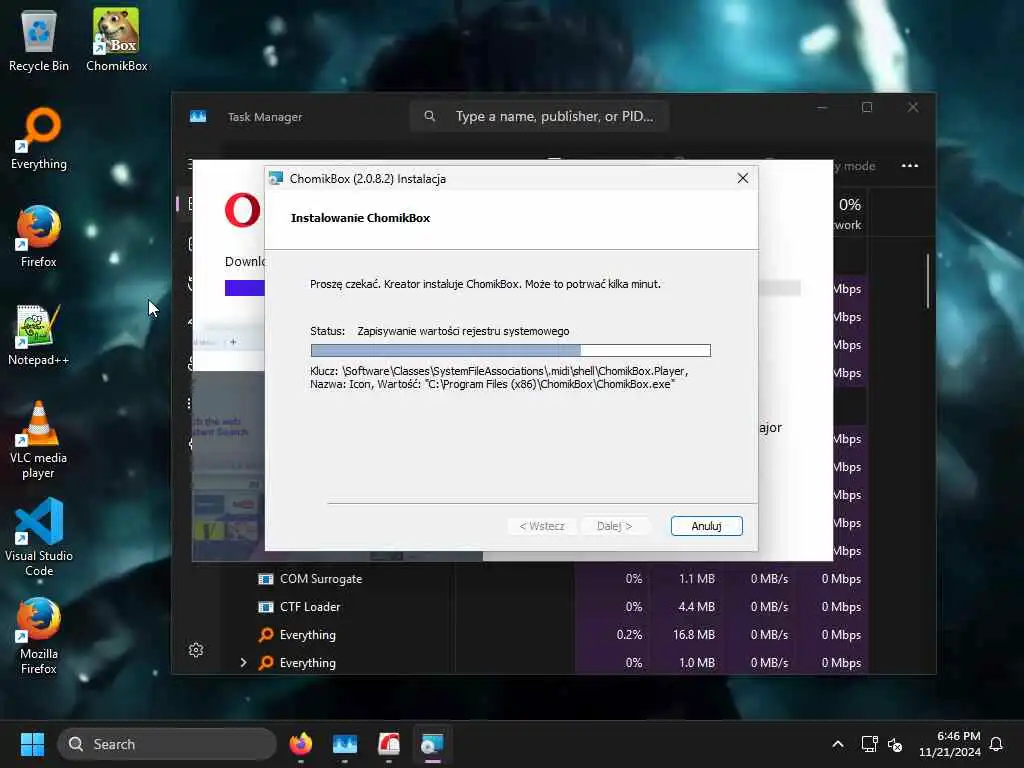This screenshot has width=1024, height=768.
Task: Open the muted volume tray icon
Action: [x=895, y=744]
